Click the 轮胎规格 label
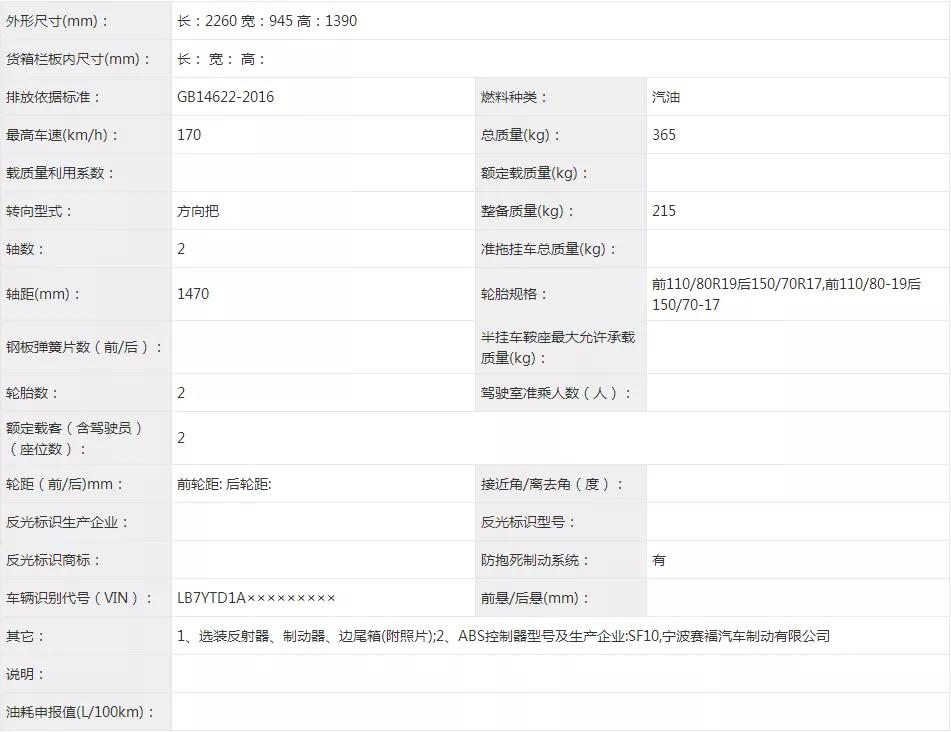Screen dimensions: 951x732 (x=515, y=294)
